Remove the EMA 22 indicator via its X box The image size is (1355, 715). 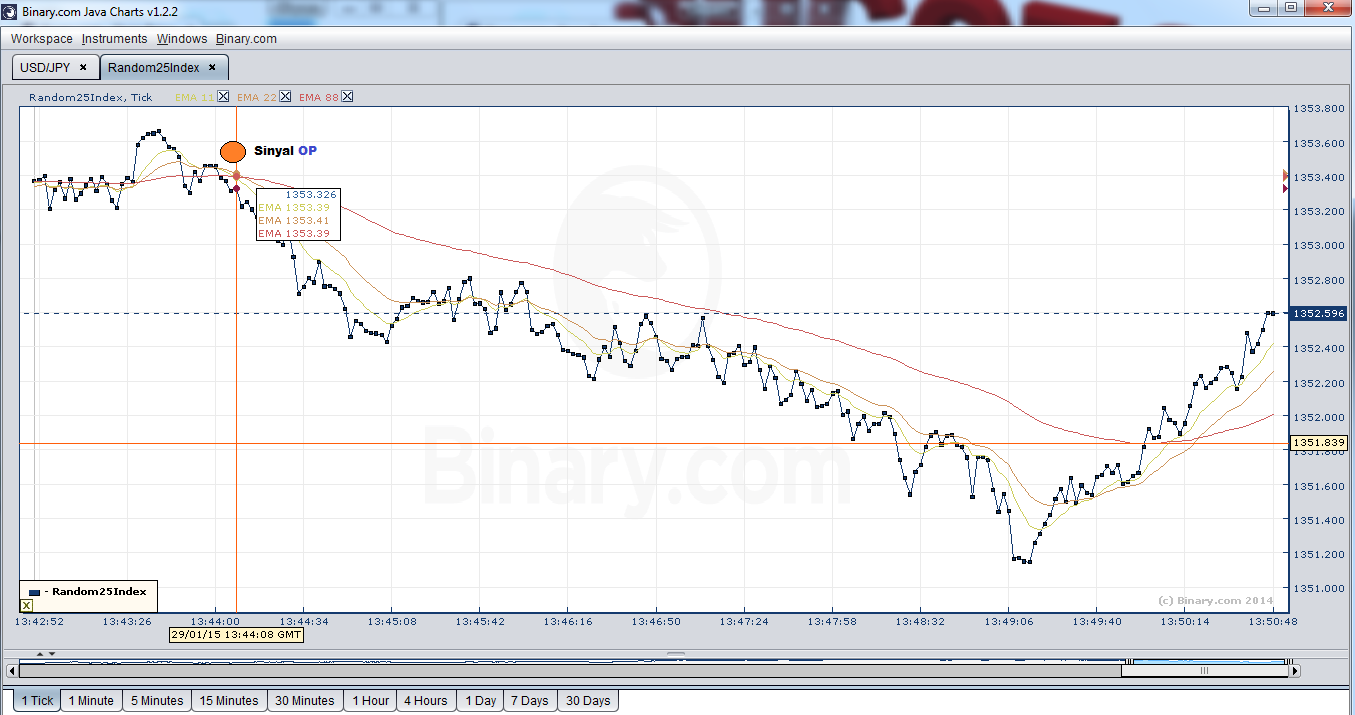click(285, 97)
